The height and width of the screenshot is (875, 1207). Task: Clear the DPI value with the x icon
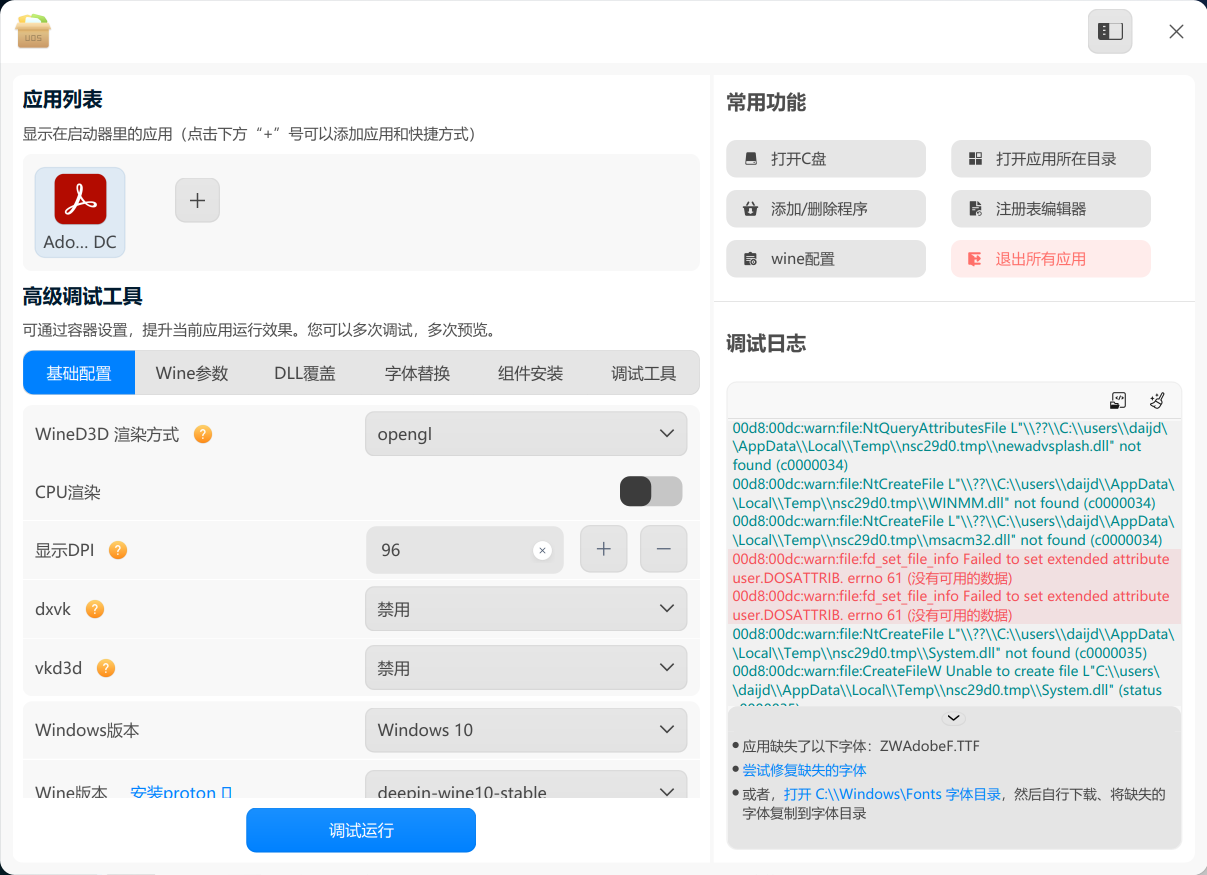tap(542, 550)
